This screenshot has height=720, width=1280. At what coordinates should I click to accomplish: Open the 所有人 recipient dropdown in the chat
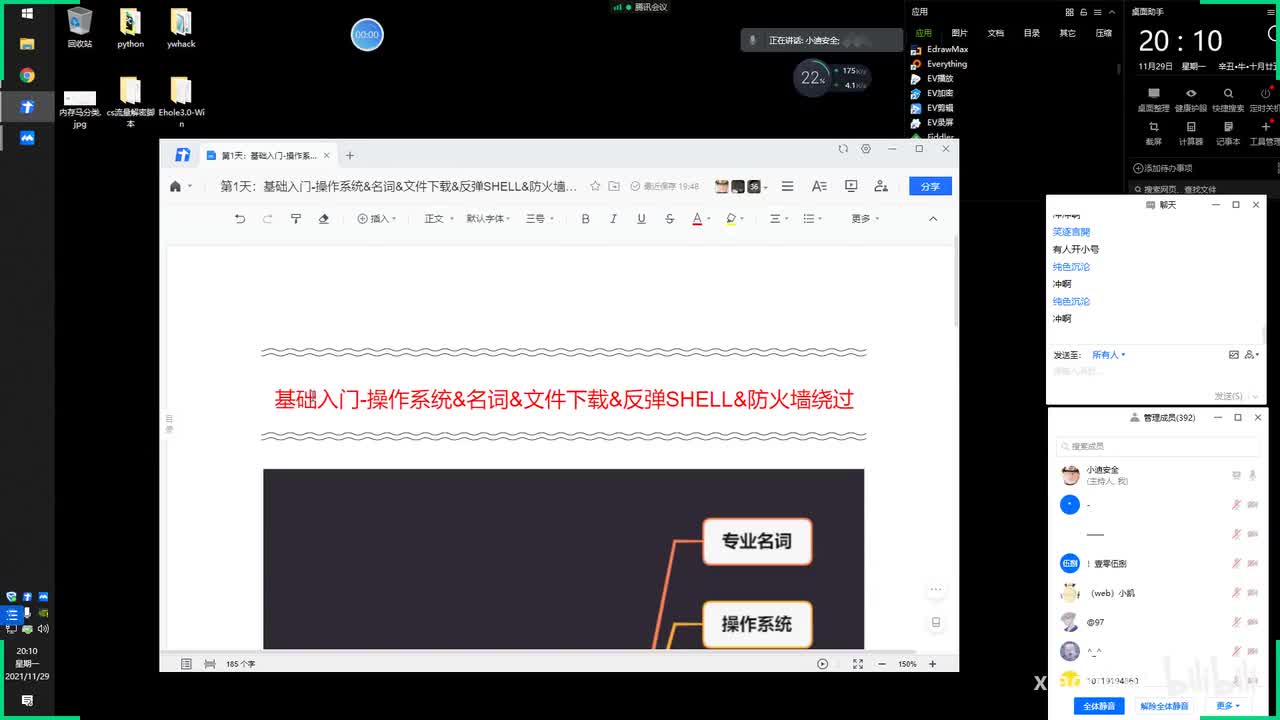click(1109, 355)
